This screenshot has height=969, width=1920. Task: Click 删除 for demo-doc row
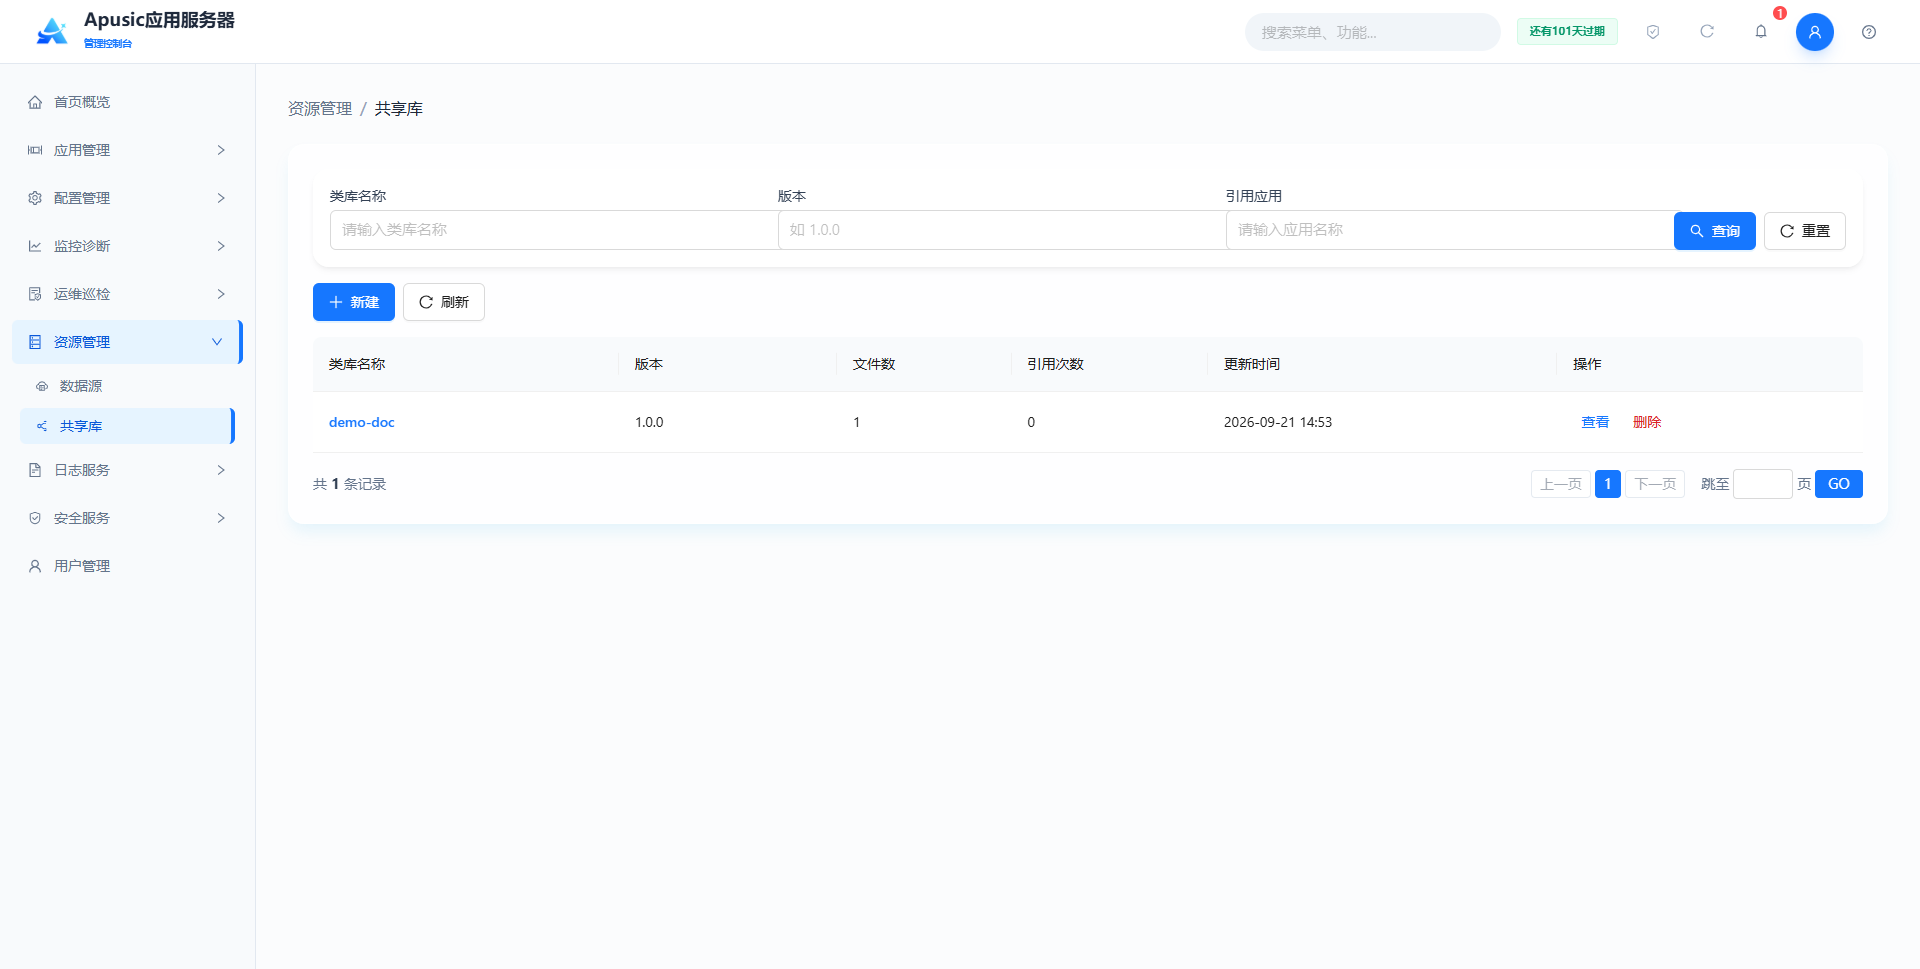(1647, 422)
